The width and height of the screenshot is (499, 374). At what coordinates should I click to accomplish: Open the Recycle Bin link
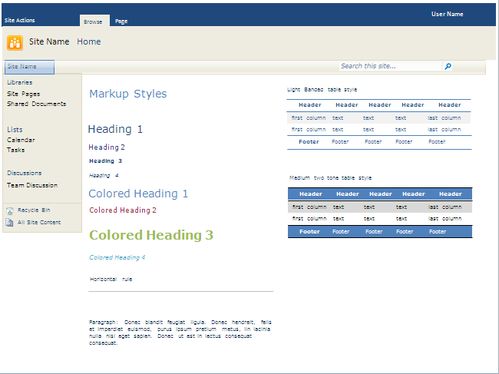pyautogui.click(x=34, y=210)
